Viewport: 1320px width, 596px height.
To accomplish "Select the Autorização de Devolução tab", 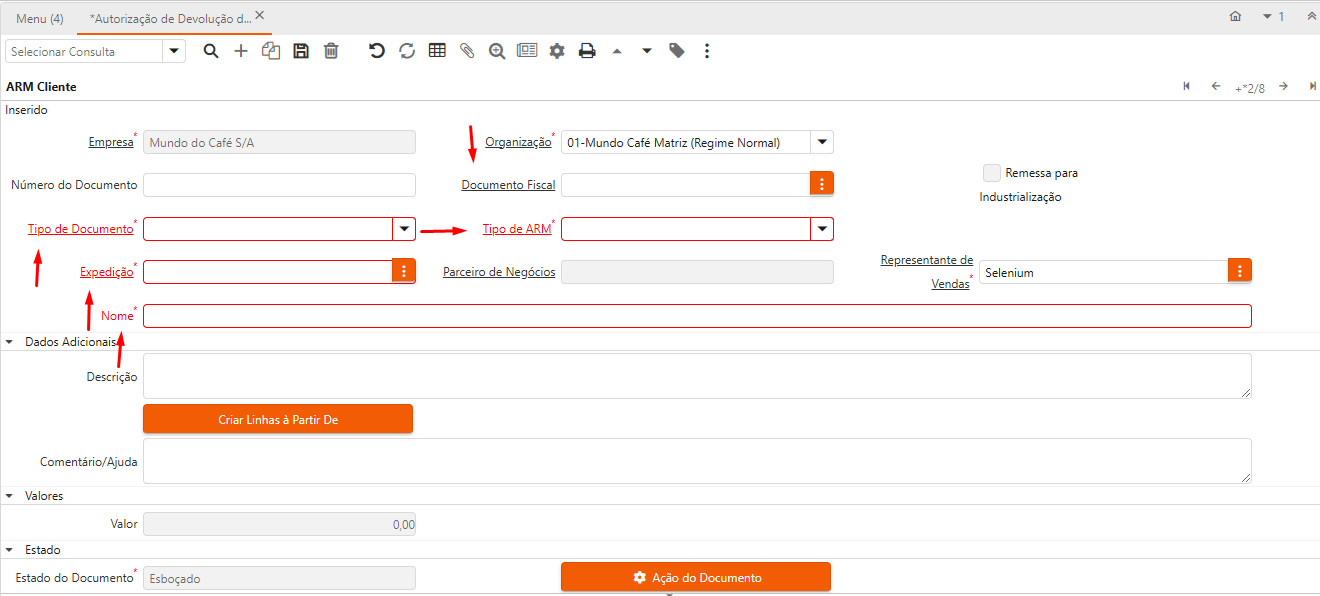I will click(x=170, y=18).
